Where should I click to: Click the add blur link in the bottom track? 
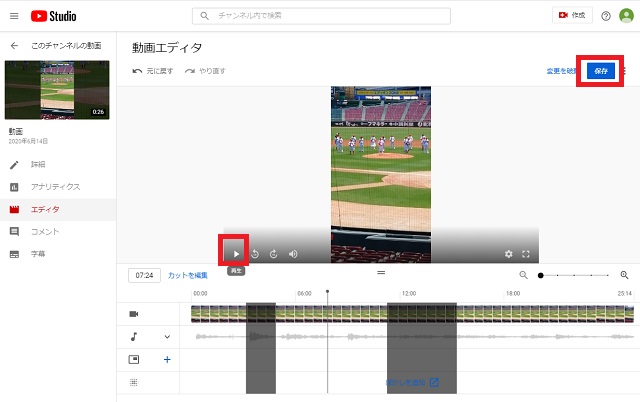click(412, 382)
